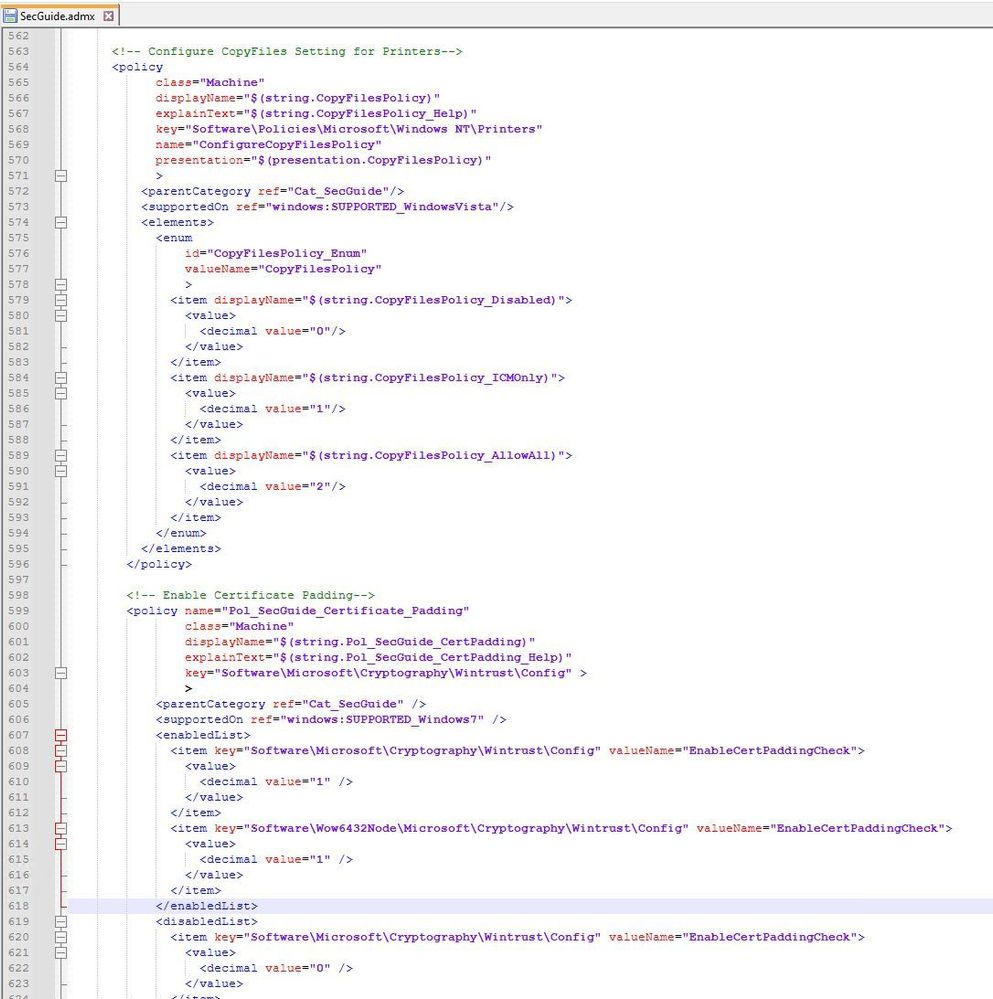993x999 pixels.
Task: Collapse the value fold at line 614
Action: (61, 844)
